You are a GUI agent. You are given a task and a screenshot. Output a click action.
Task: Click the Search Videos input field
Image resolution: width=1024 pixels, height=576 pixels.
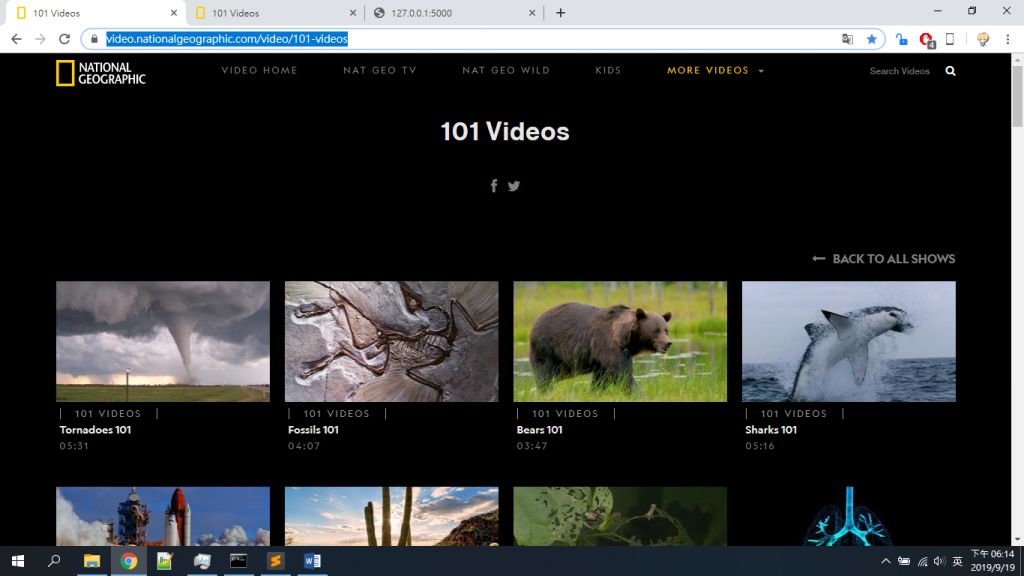coord(899,71)
